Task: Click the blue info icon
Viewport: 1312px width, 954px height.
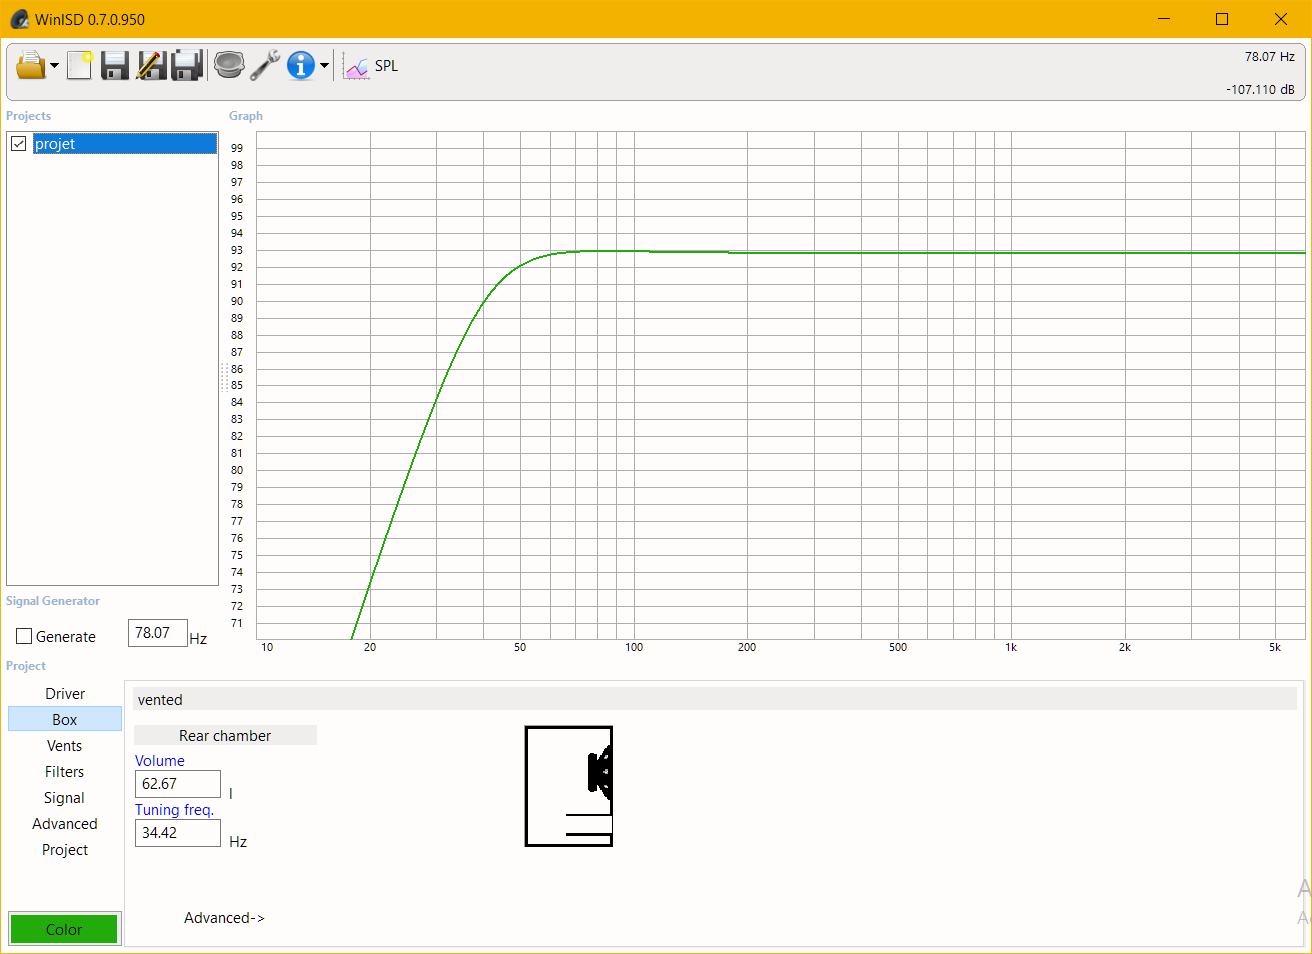Action: click(300, 66)
